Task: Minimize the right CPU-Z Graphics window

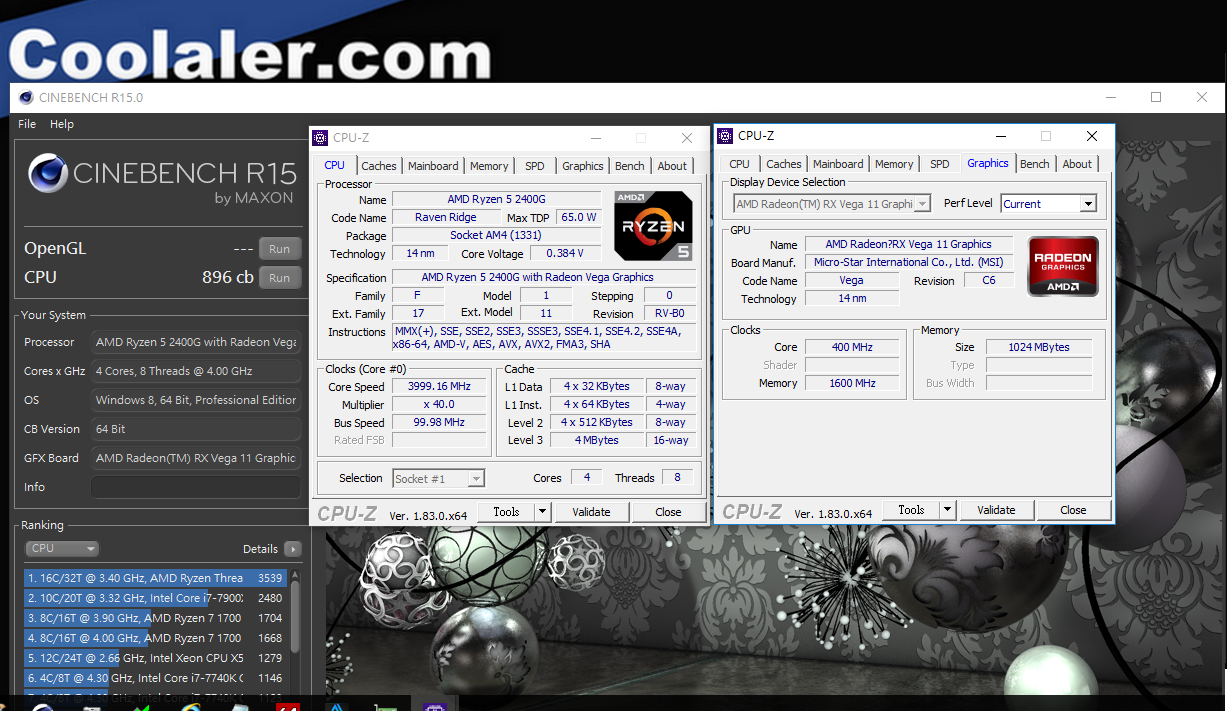Action: coord(1000,136)
